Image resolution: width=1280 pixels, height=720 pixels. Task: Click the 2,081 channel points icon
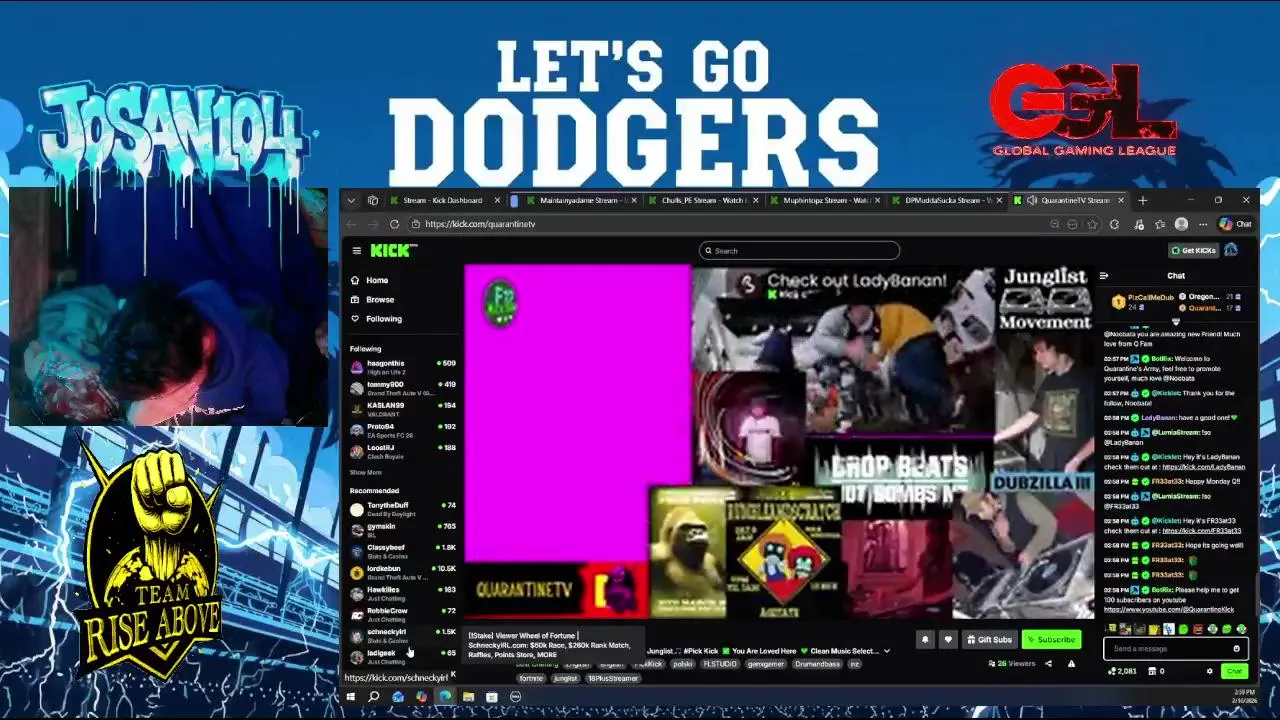[x=1112, y=671]
